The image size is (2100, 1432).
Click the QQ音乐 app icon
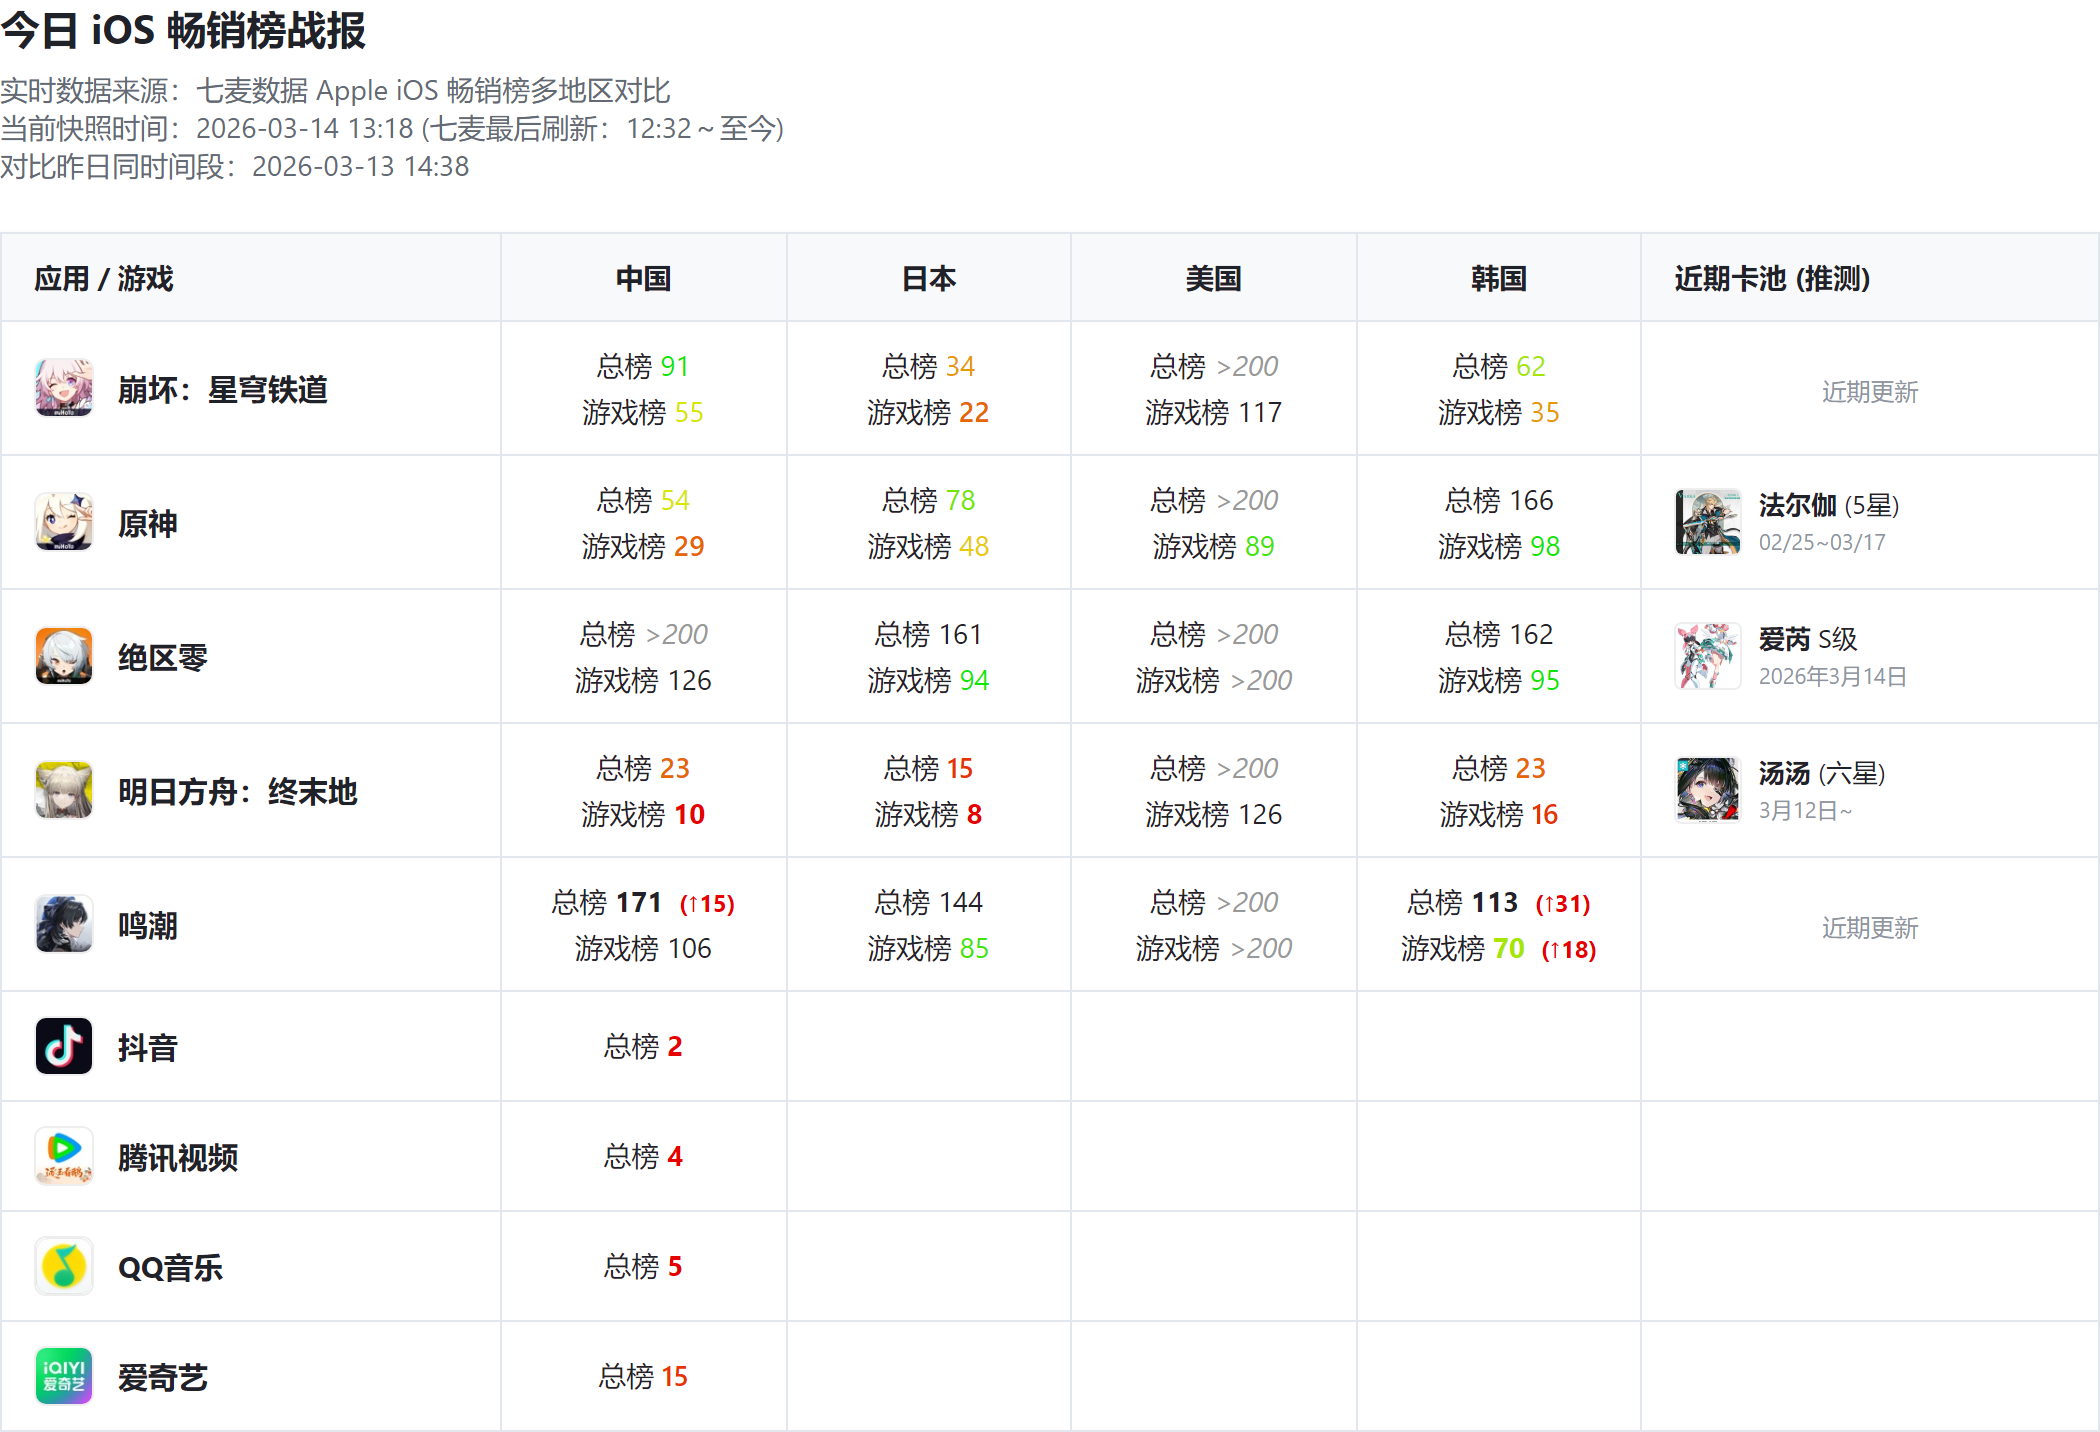(64, 1266)
